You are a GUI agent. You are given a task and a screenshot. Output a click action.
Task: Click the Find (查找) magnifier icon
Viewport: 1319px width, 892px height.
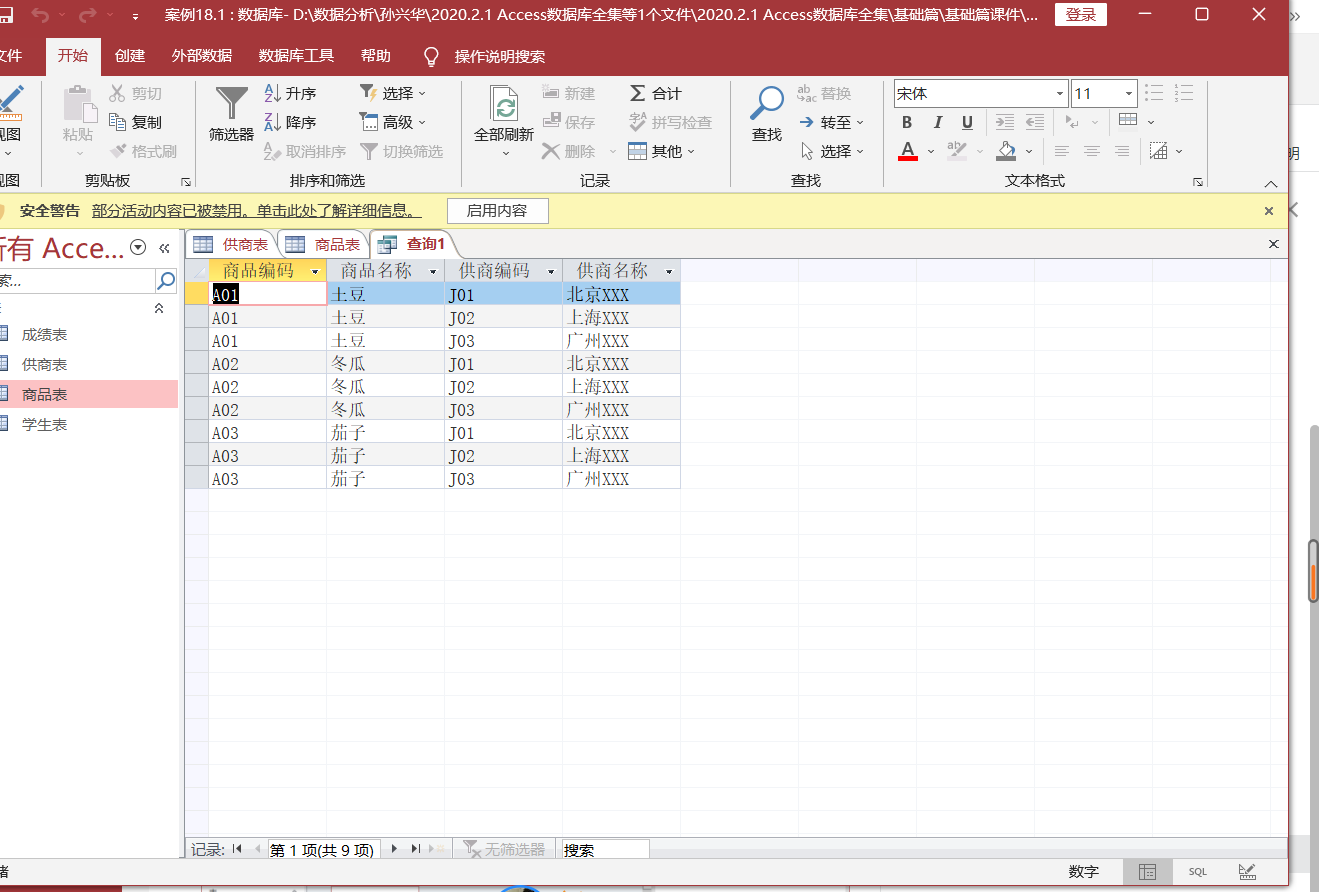[x=767, y=104]
